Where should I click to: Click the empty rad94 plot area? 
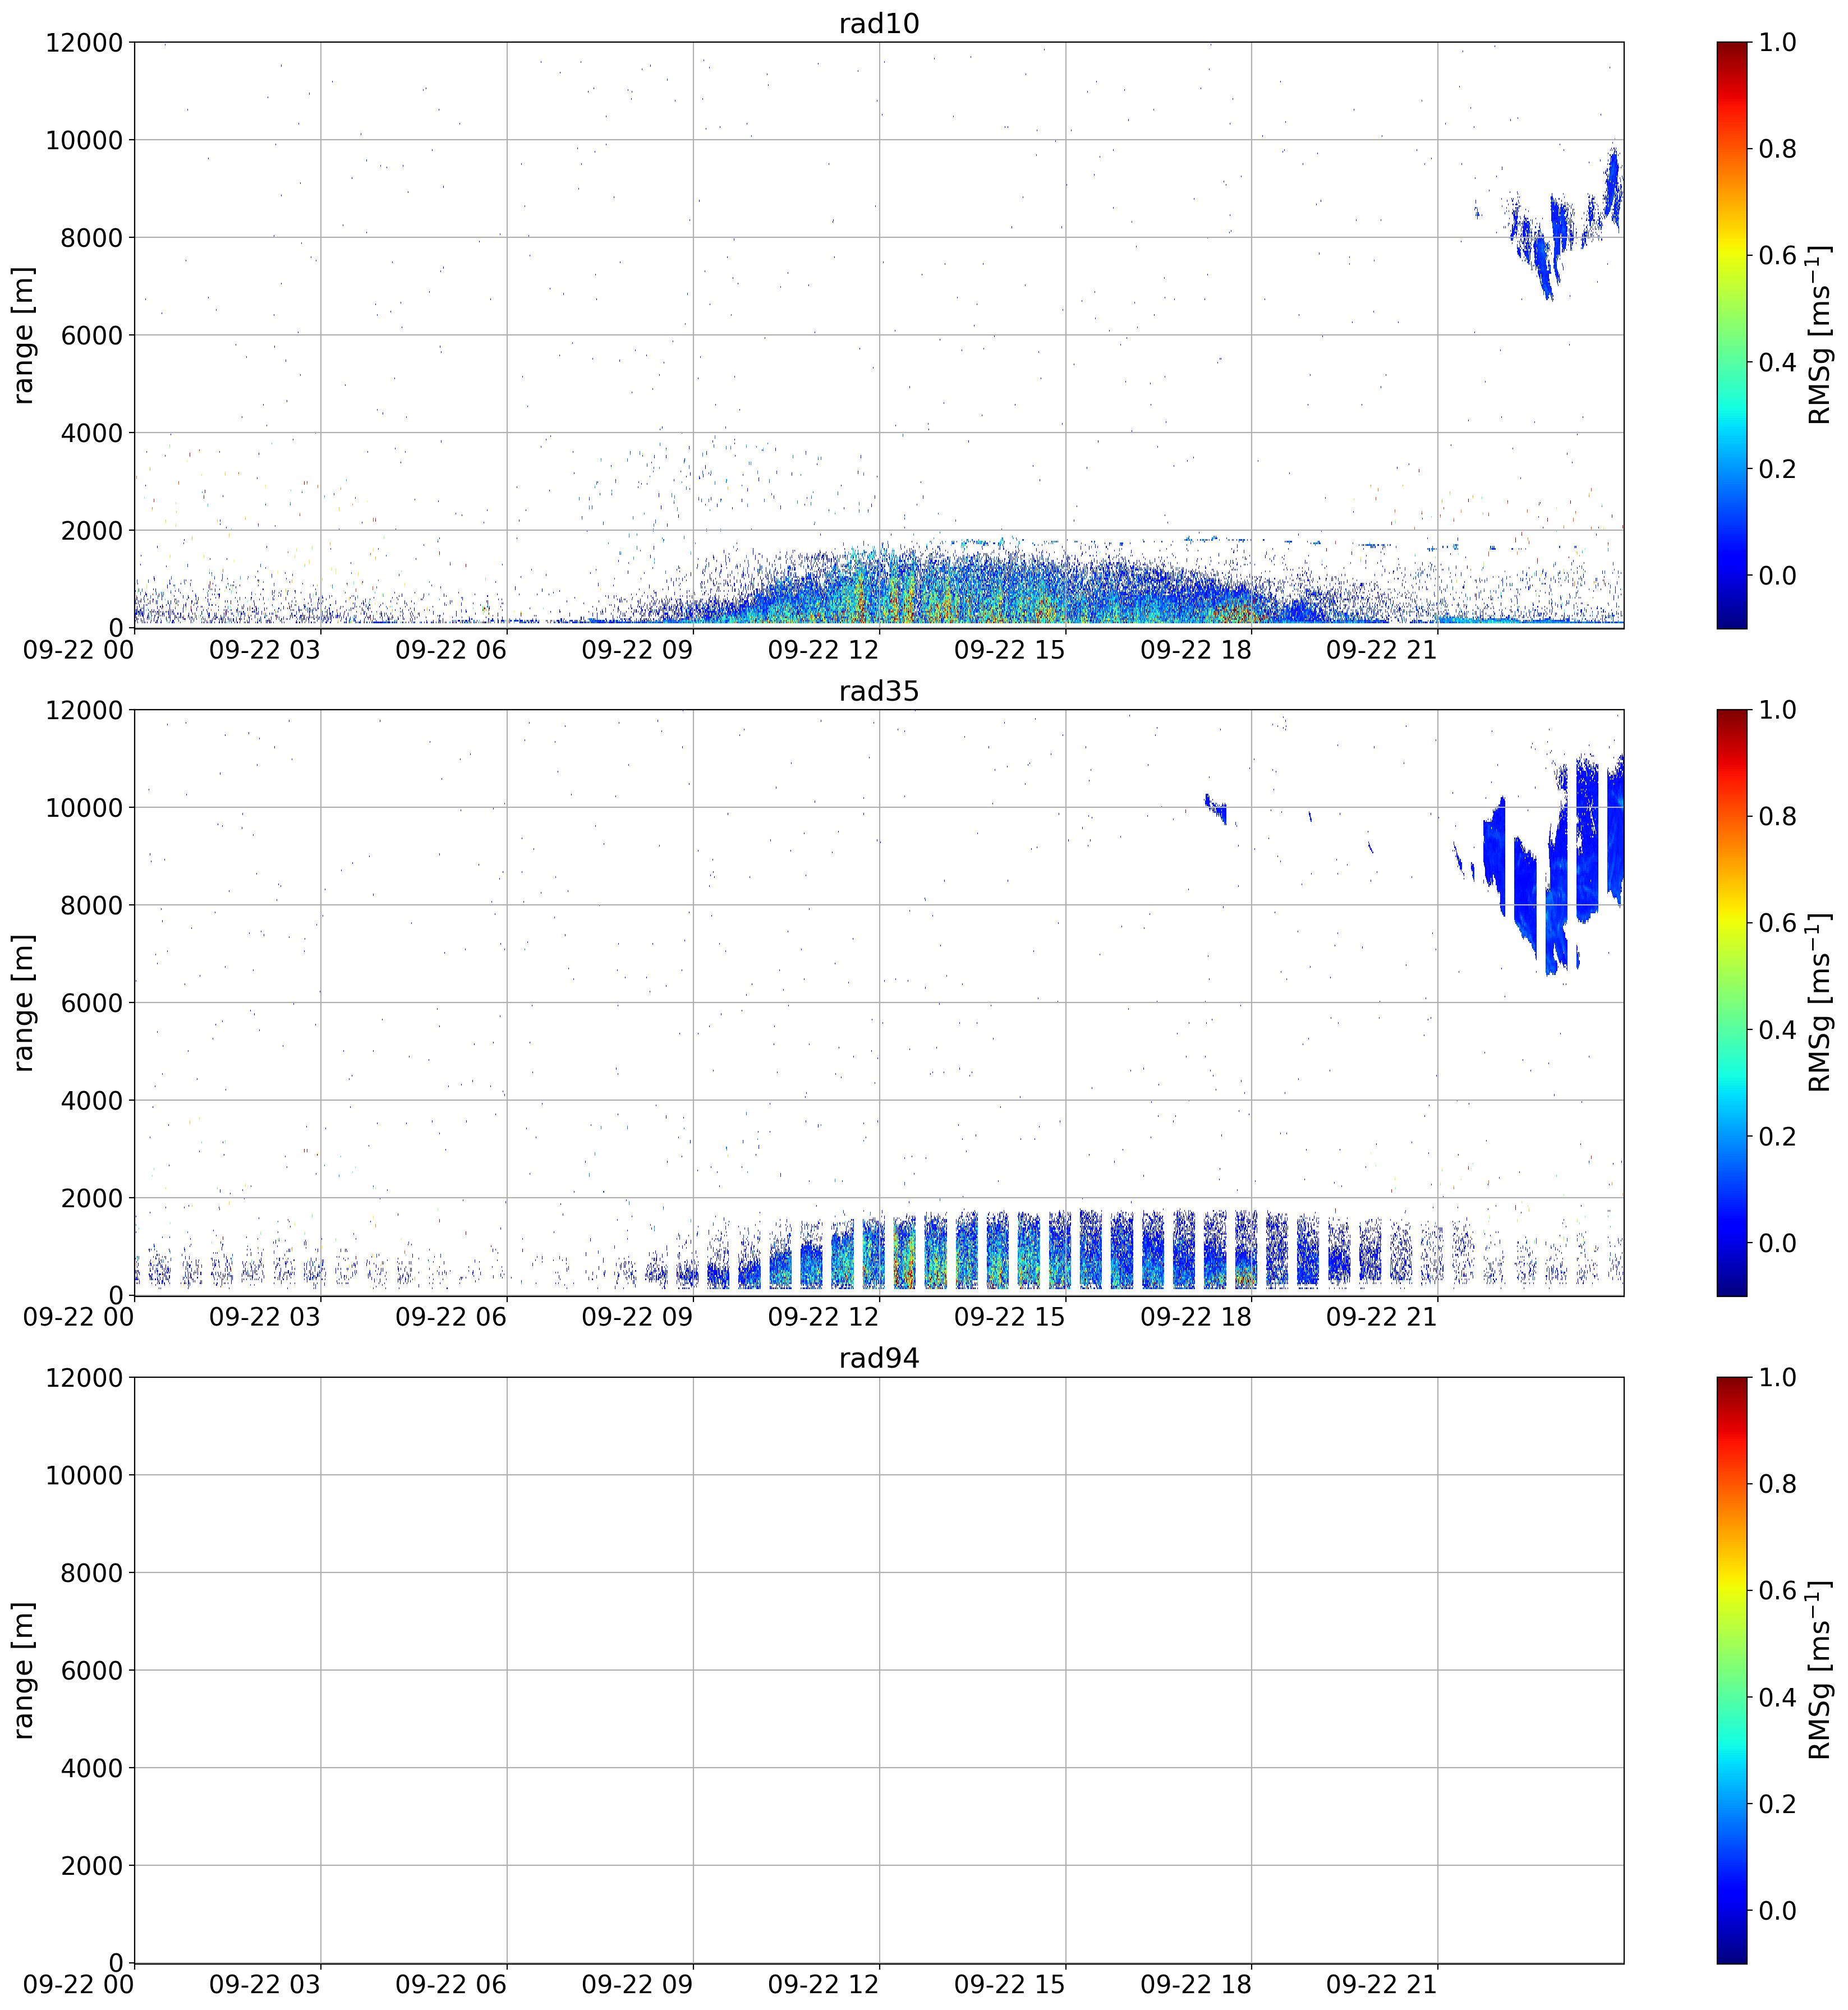[879, 1670]
